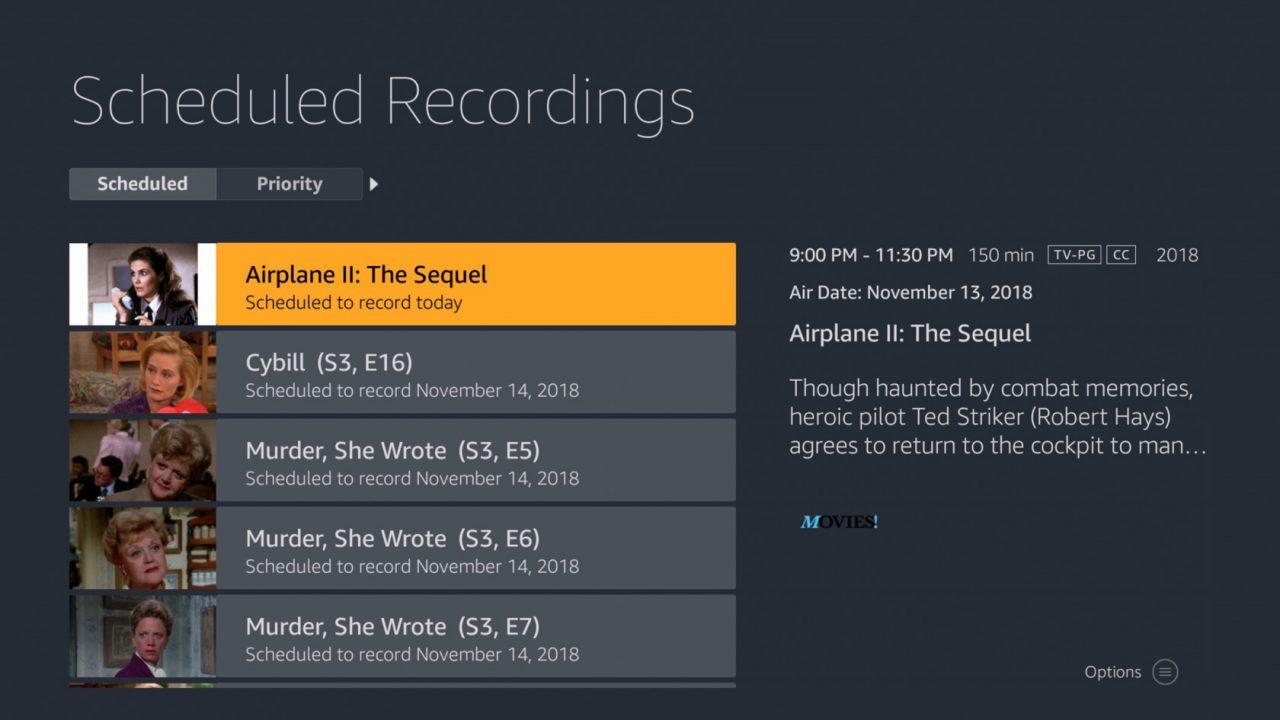Open the Options menu via hamburger icon
Image resolution: width=1280 pixels, height=720 pixels.
(1164, 672)
